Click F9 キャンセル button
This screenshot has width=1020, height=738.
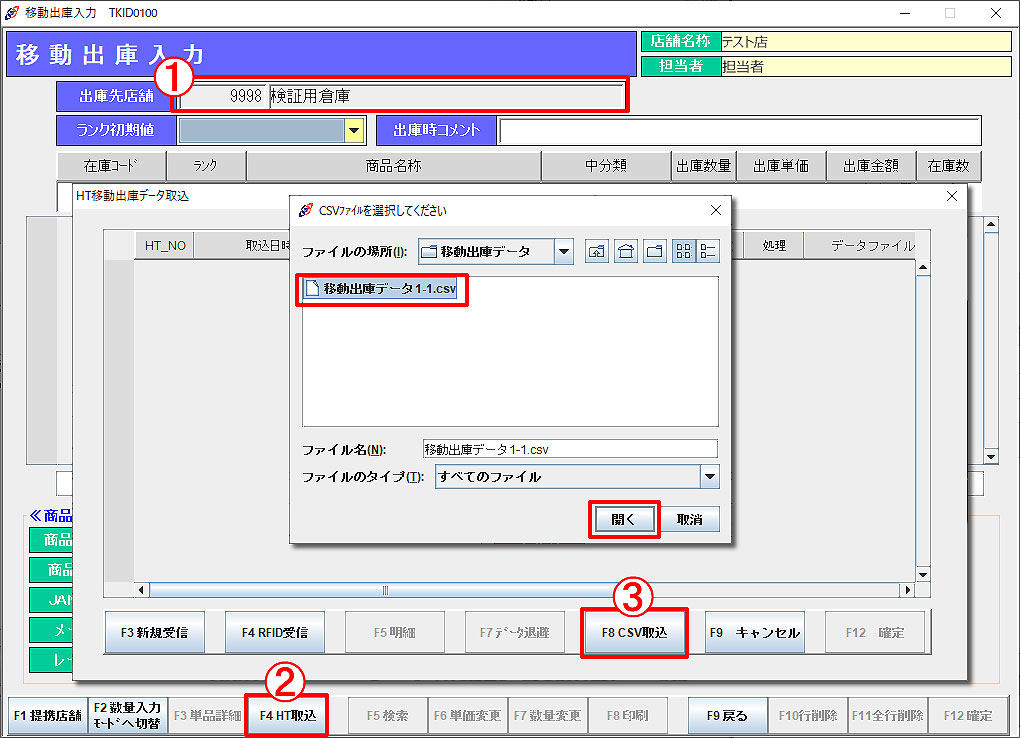(x=755, y=632)
